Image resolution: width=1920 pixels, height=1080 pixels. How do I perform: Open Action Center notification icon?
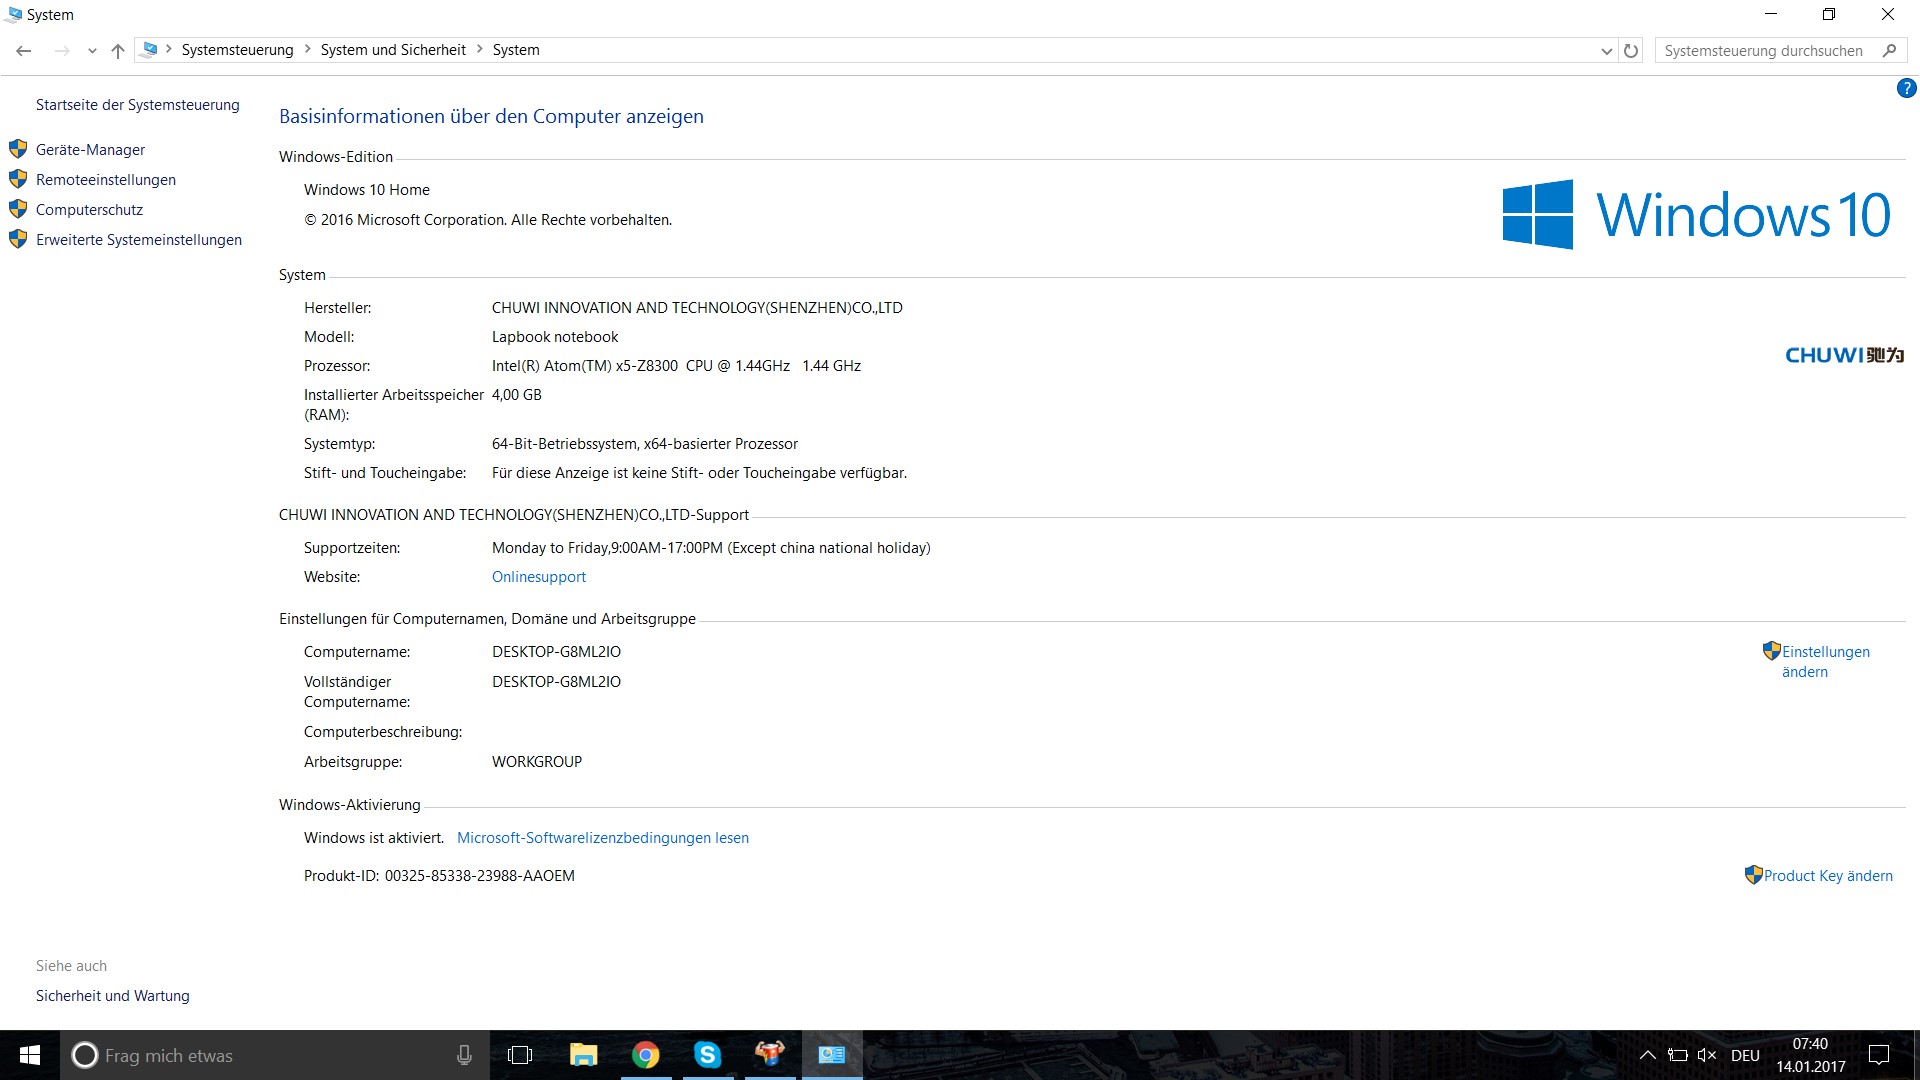(x=1879, y=1055)
